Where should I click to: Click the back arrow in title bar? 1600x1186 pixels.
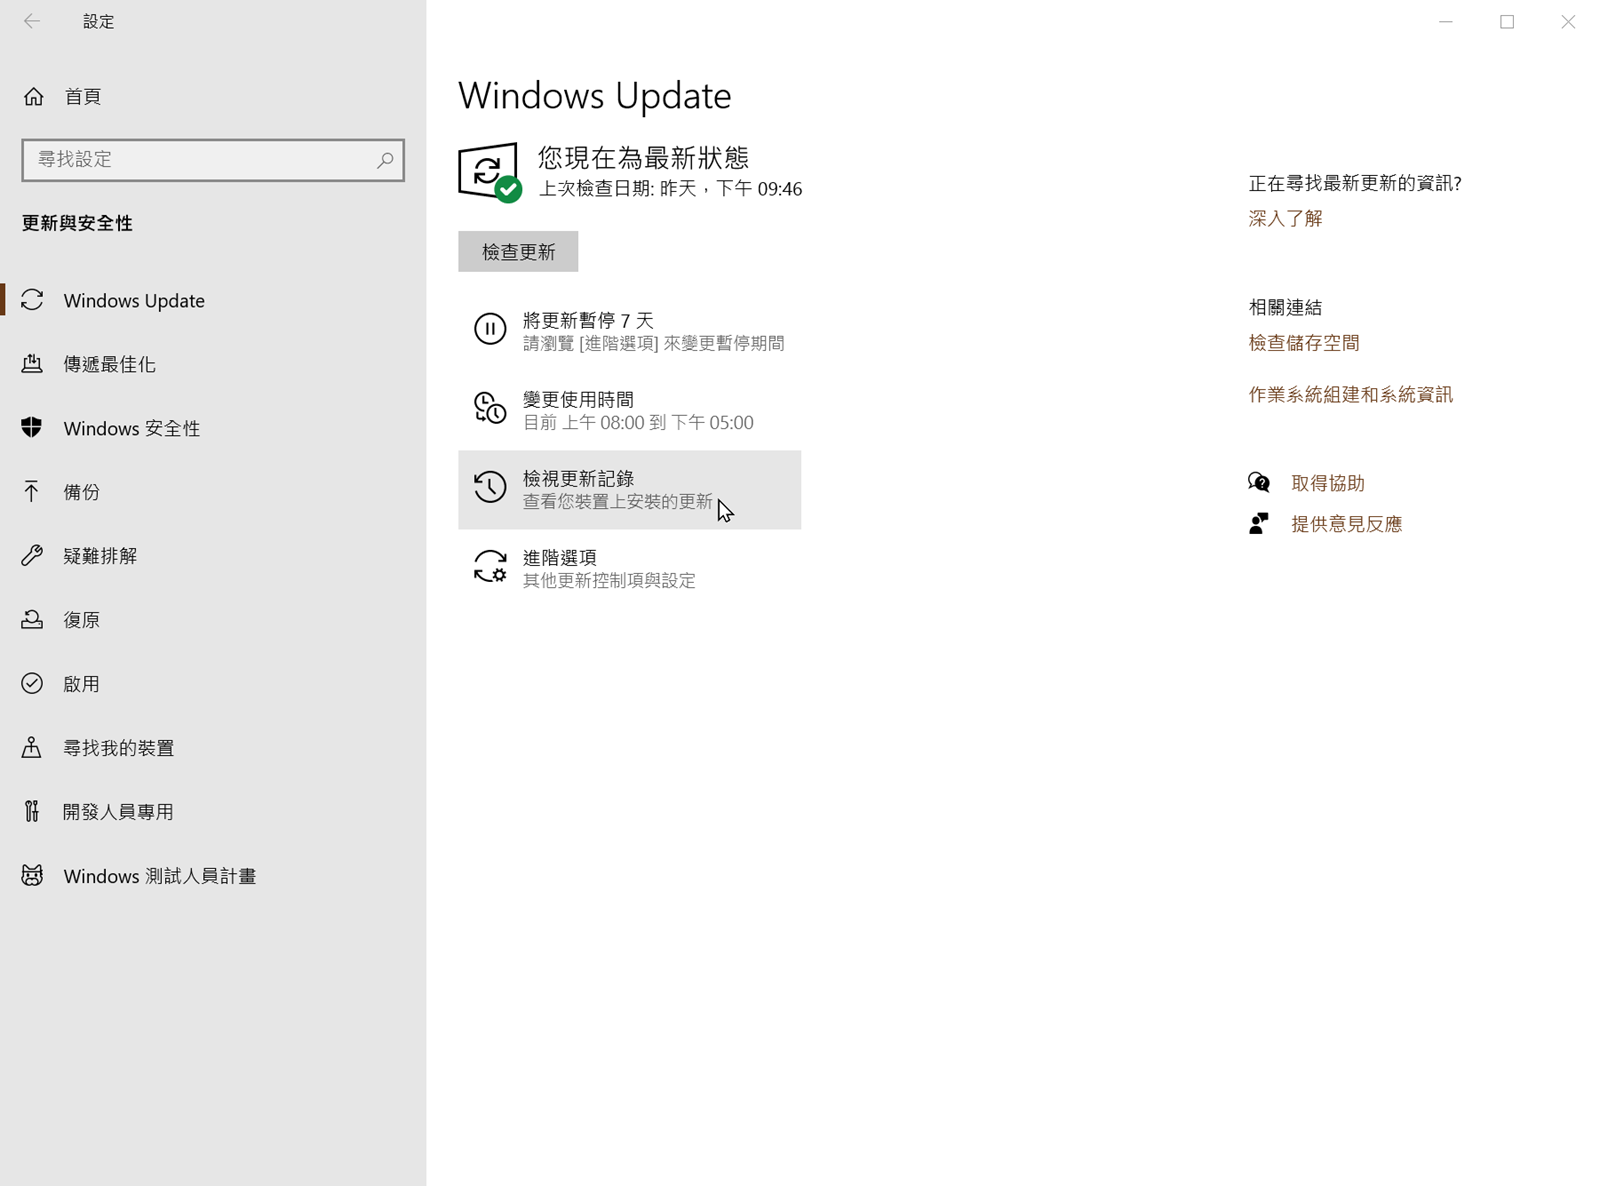tap(32, 21)
